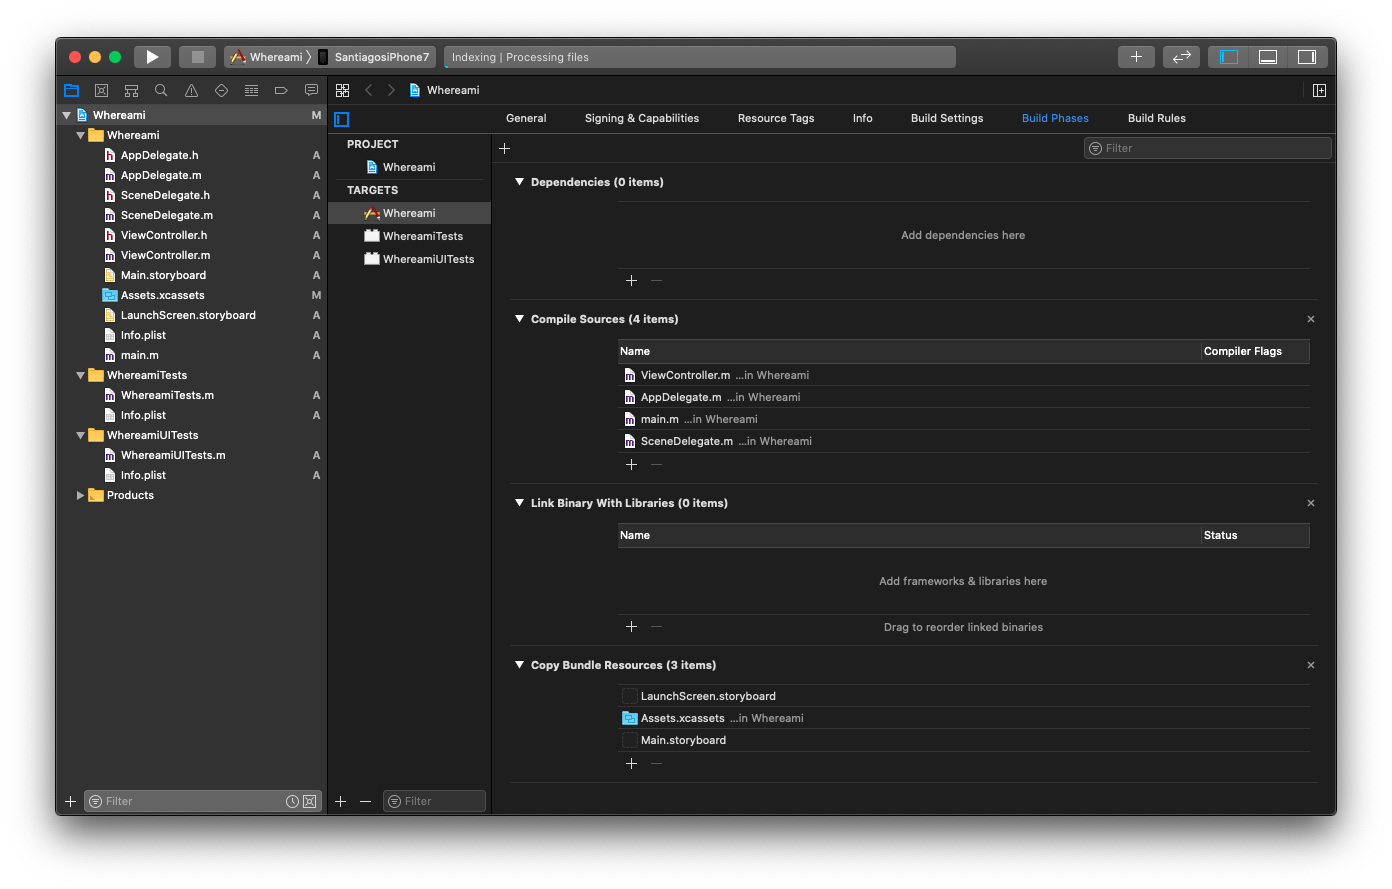Toggle the Debug area visibility

(x=1267, y=57)
